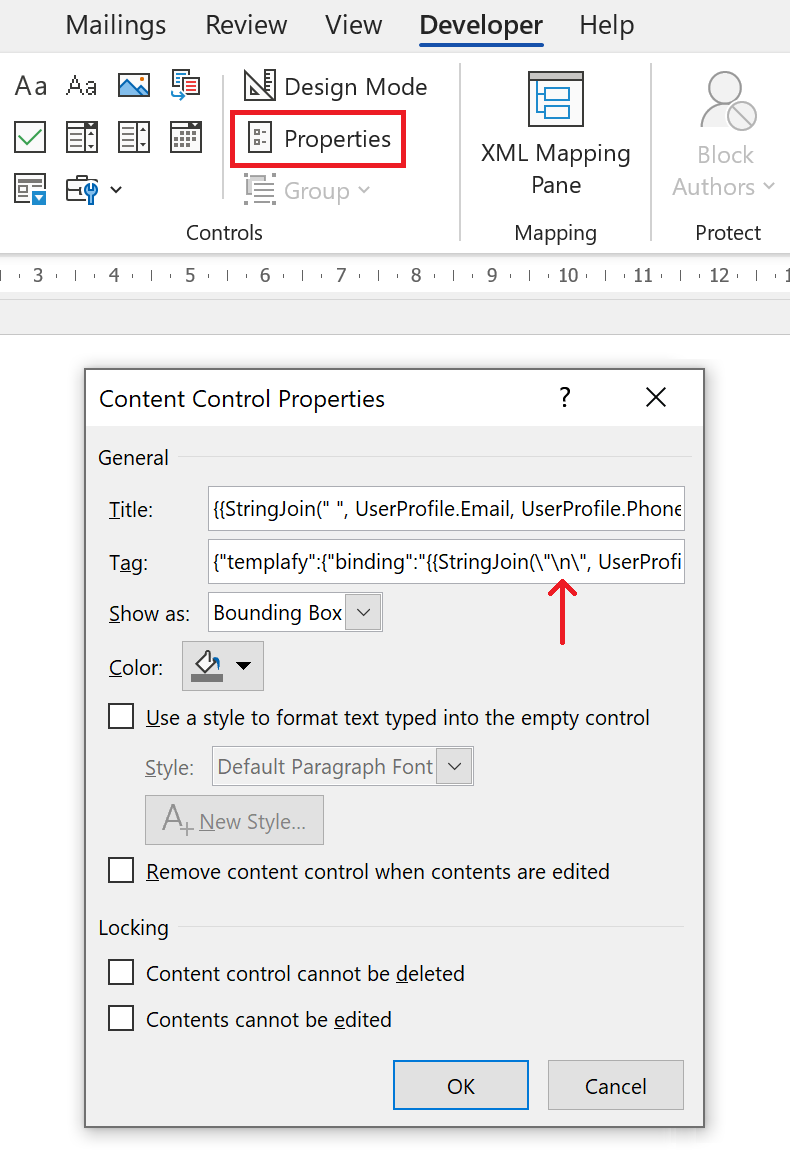
Task: Insert a Picture content control
Action: 134,86
